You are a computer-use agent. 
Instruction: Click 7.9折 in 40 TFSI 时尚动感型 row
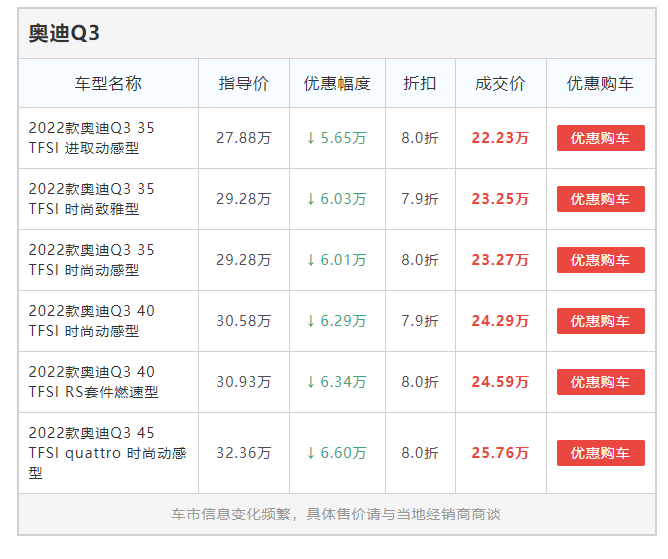coord(420,321)
